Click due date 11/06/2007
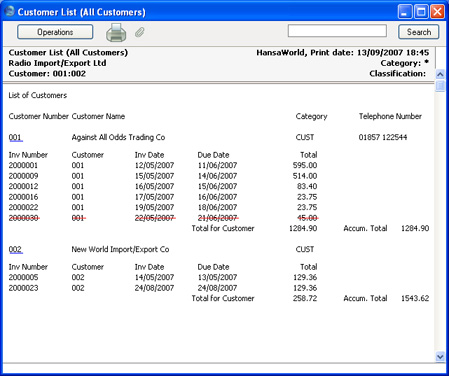This screenshot has height=376, width=449. pyautogui.click(x=217, y=165)
